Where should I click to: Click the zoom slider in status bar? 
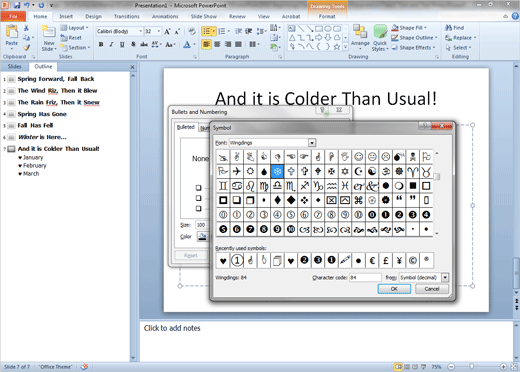[x=471, y=366]
